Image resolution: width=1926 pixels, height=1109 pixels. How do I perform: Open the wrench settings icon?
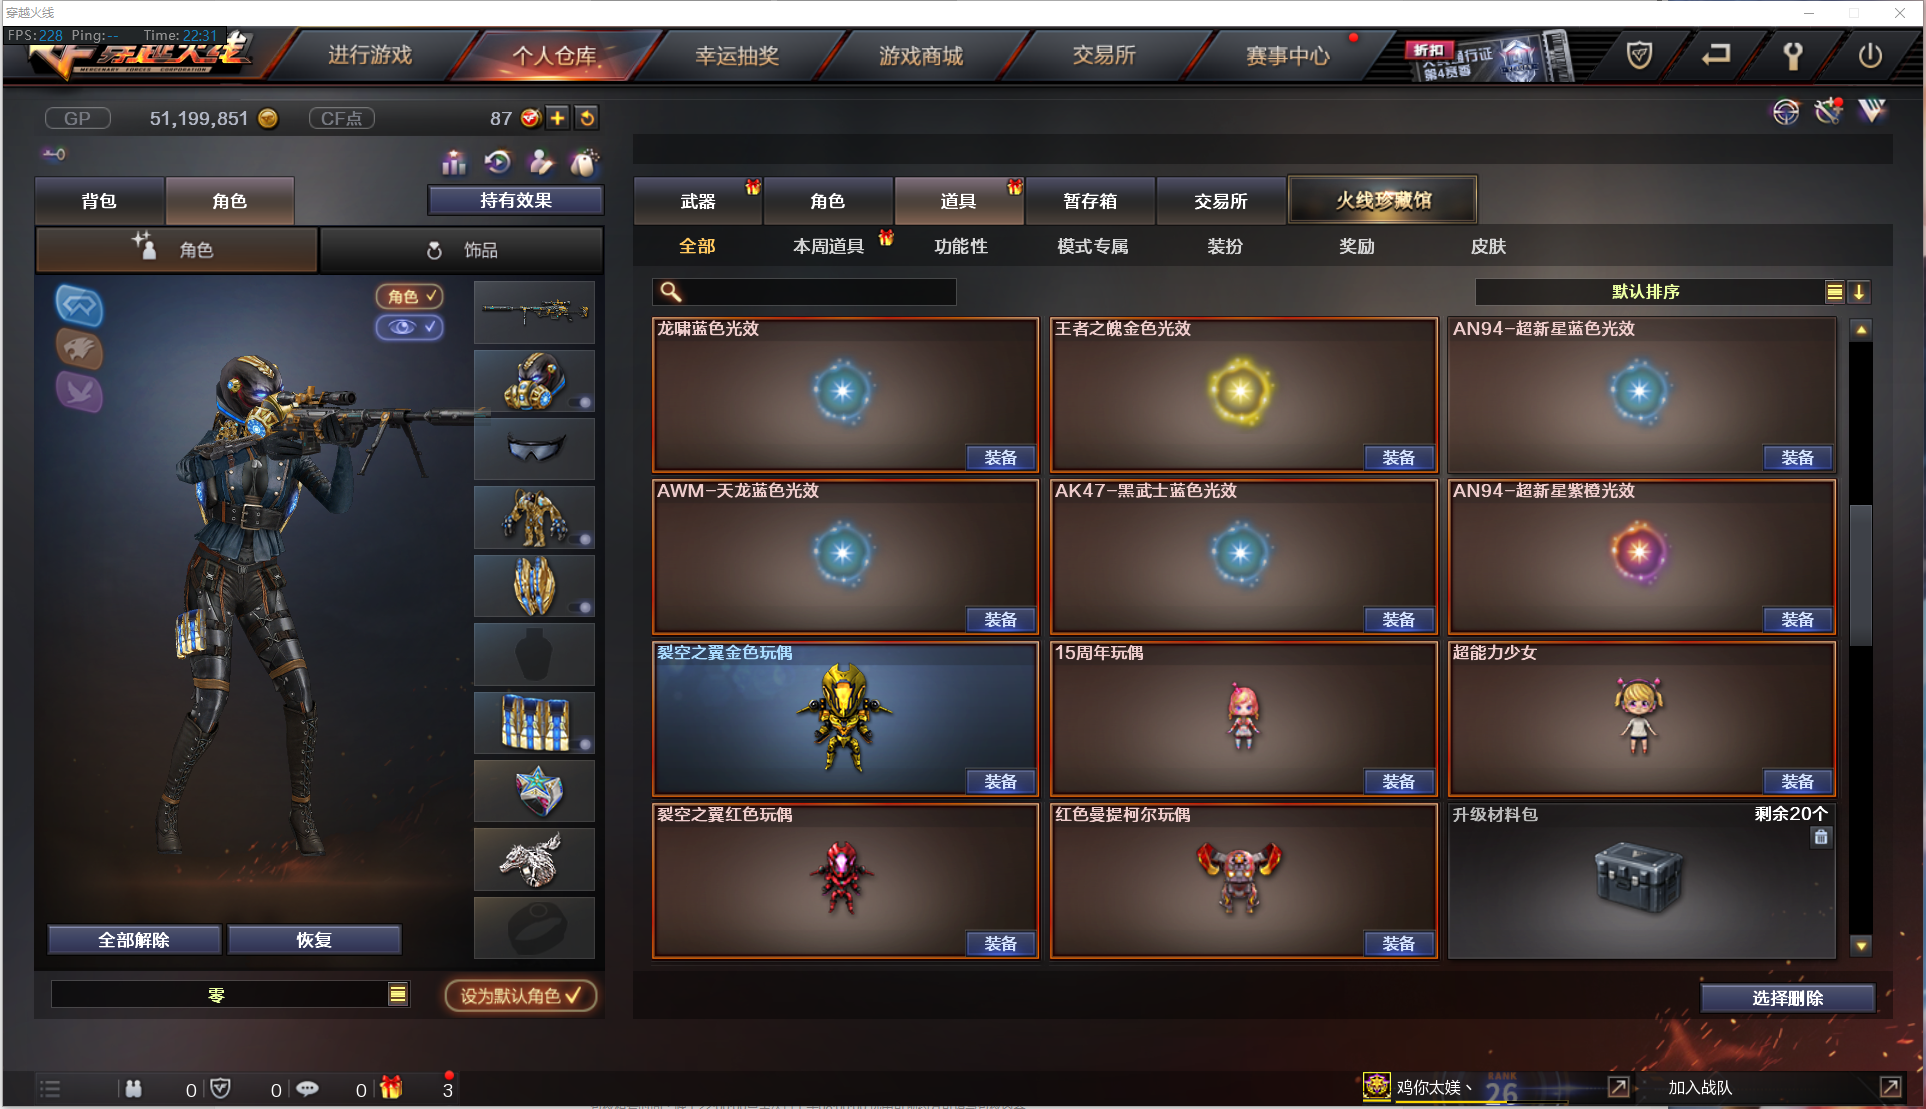click(1792, 56)
